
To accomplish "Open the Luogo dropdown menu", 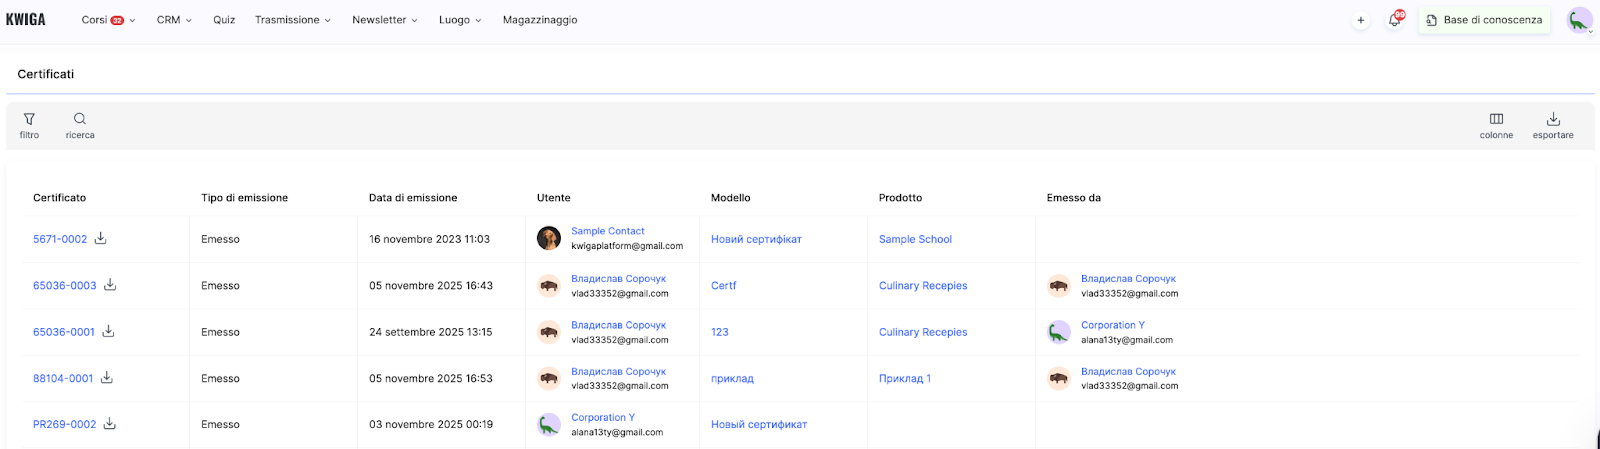I will 459,20.
